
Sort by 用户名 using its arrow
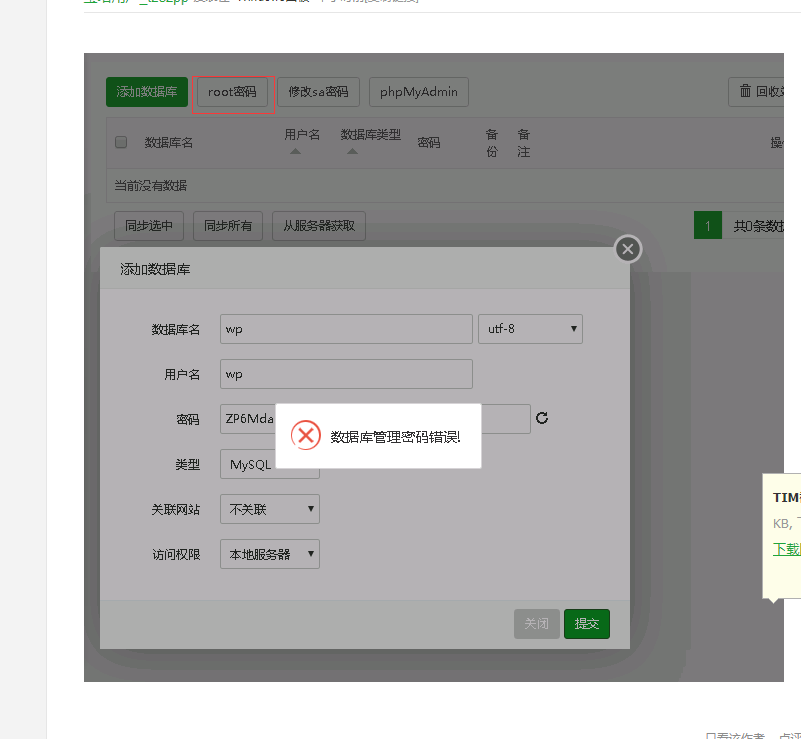click(x=295, y=151)
